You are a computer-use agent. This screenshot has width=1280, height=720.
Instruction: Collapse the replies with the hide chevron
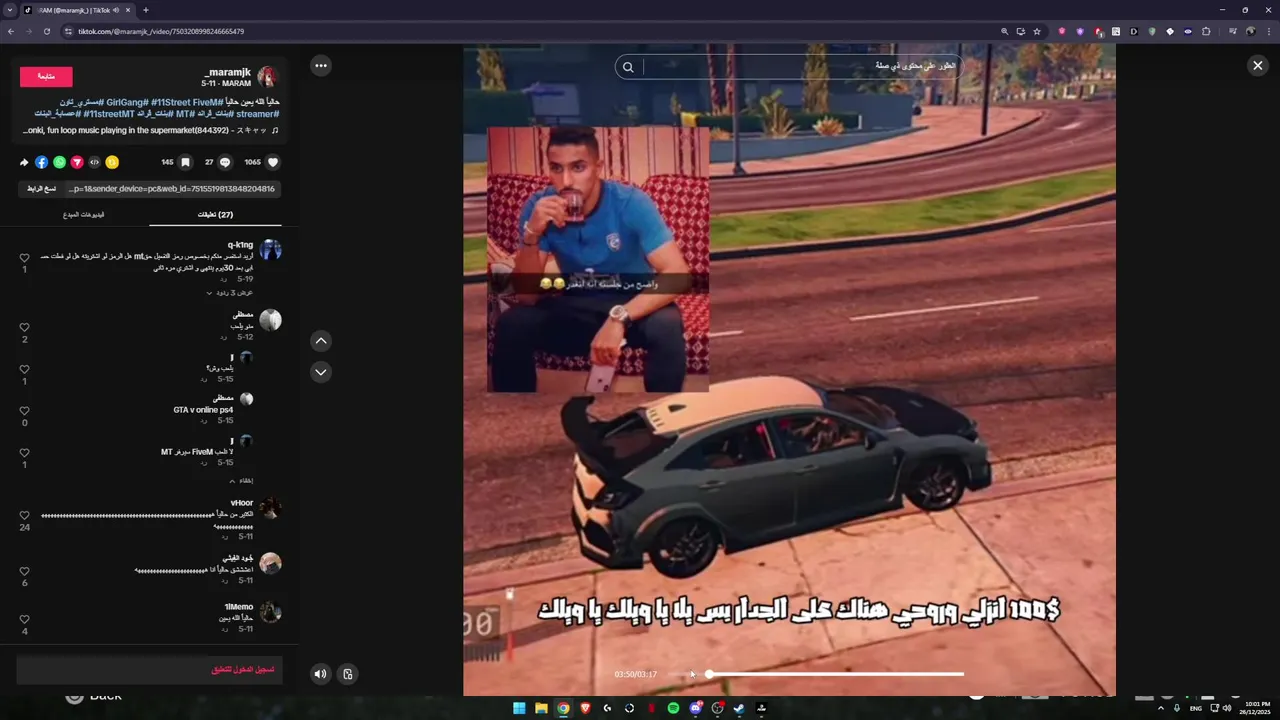pos(240,481)
